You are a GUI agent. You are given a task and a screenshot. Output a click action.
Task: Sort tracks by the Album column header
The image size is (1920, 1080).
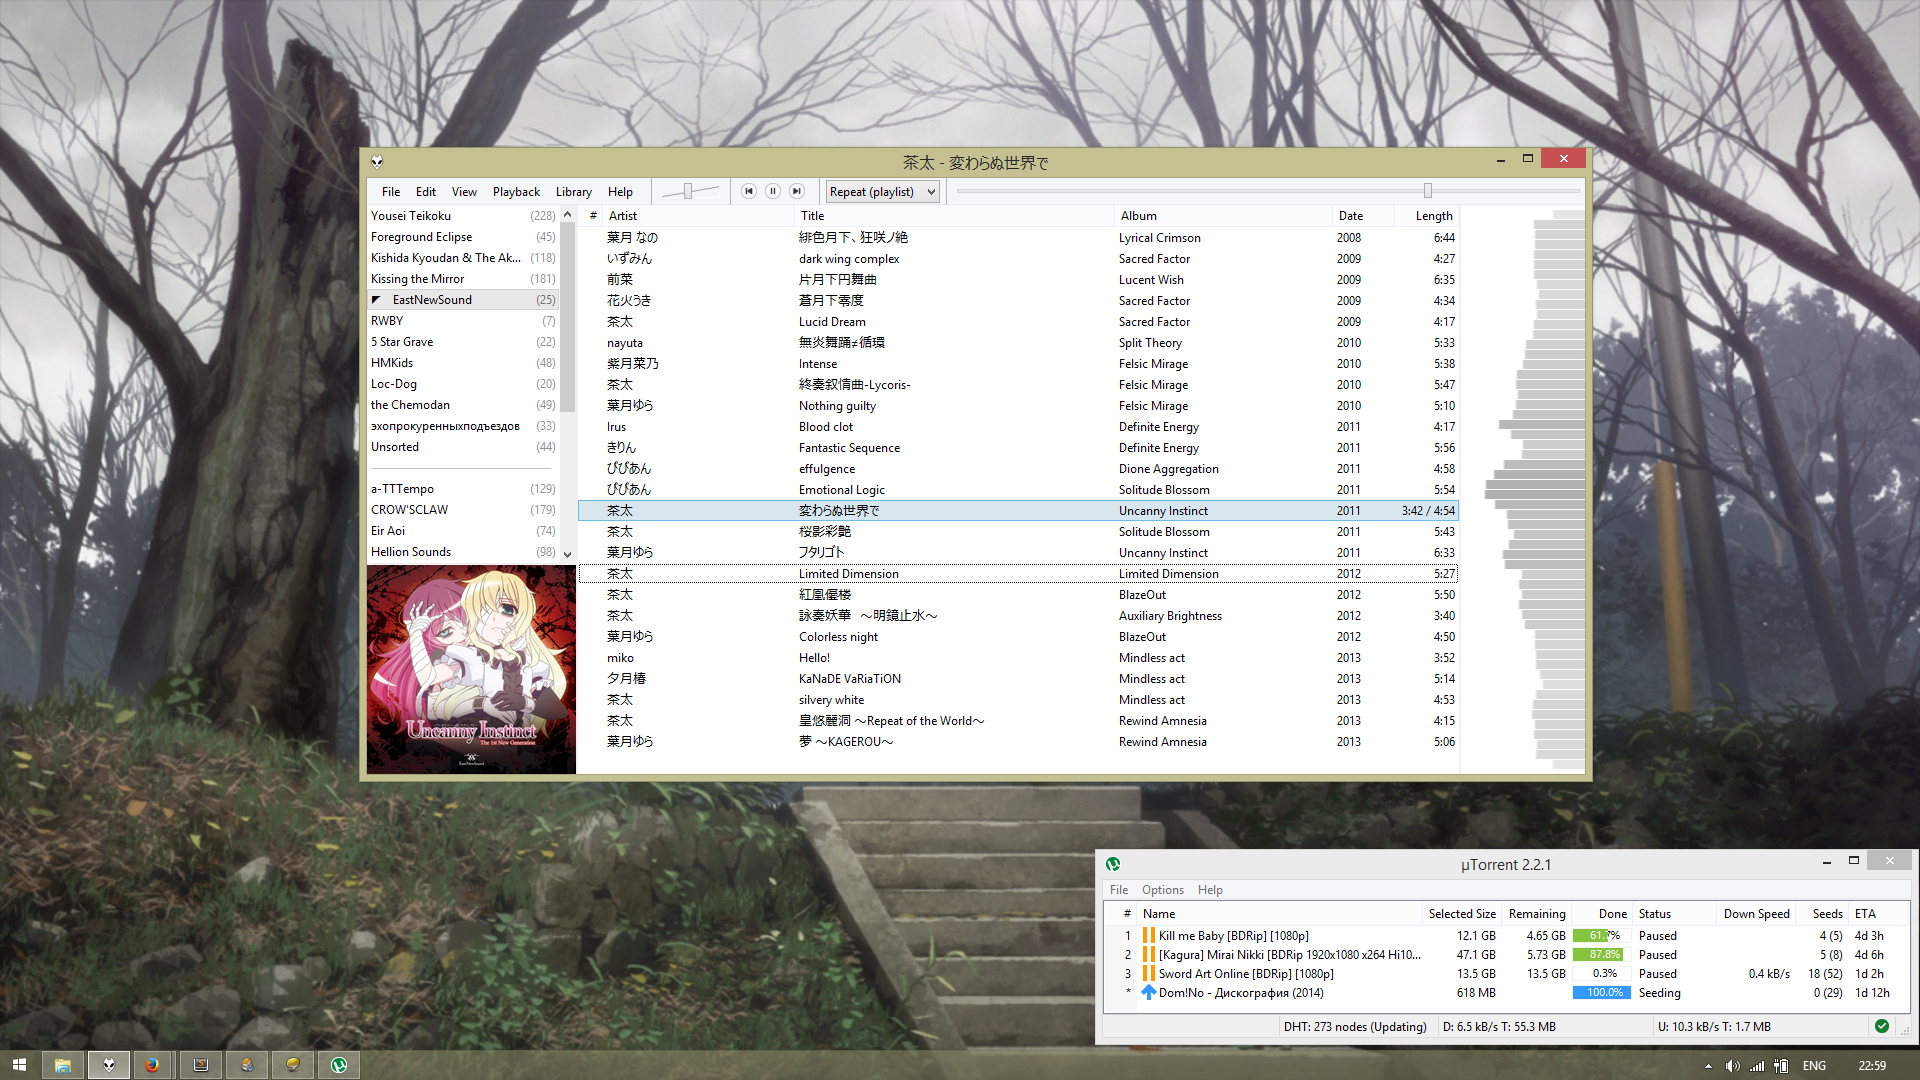point(1139,216)
